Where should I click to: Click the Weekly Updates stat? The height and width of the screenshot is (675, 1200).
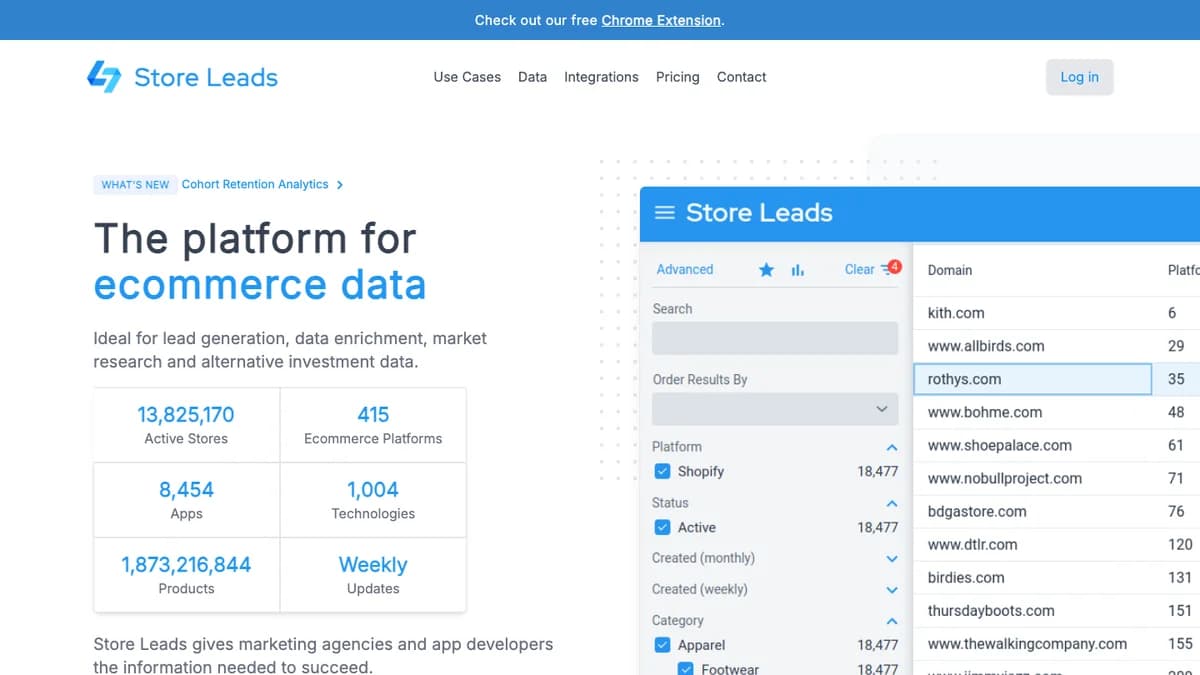click(x=373, y=575)
